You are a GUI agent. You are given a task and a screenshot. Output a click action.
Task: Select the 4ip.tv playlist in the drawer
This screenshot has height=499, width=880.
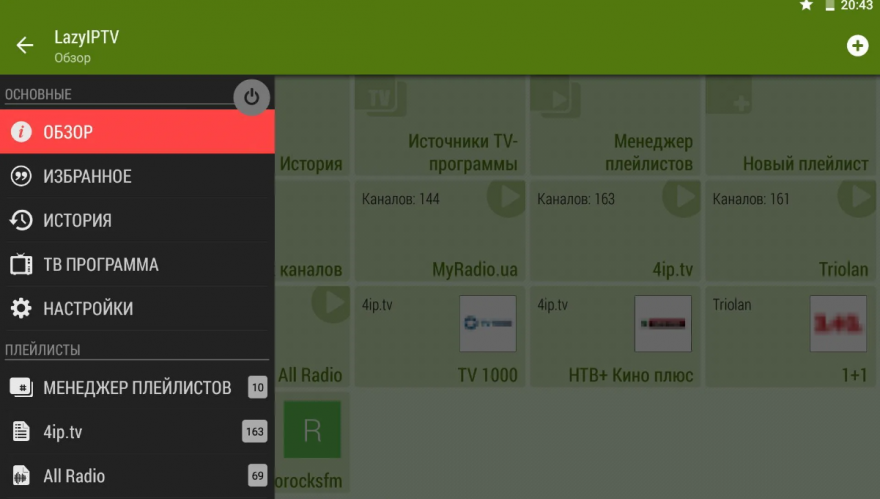click(137, 432)
